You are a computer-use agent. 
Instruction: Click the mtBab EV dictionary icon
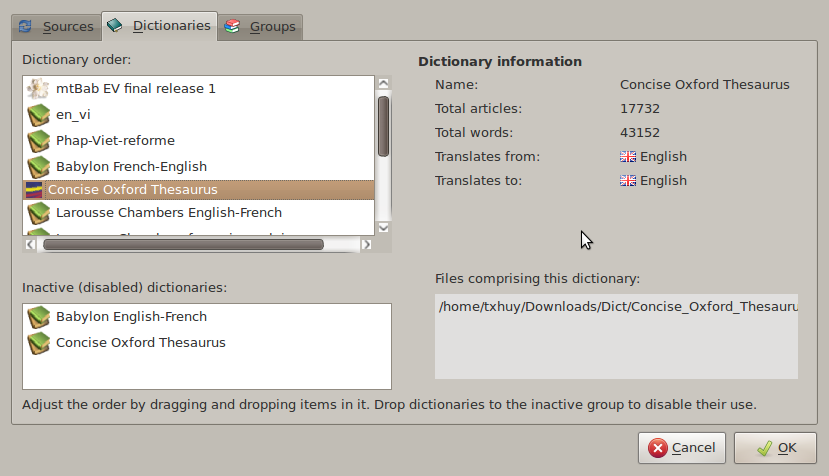38,89
